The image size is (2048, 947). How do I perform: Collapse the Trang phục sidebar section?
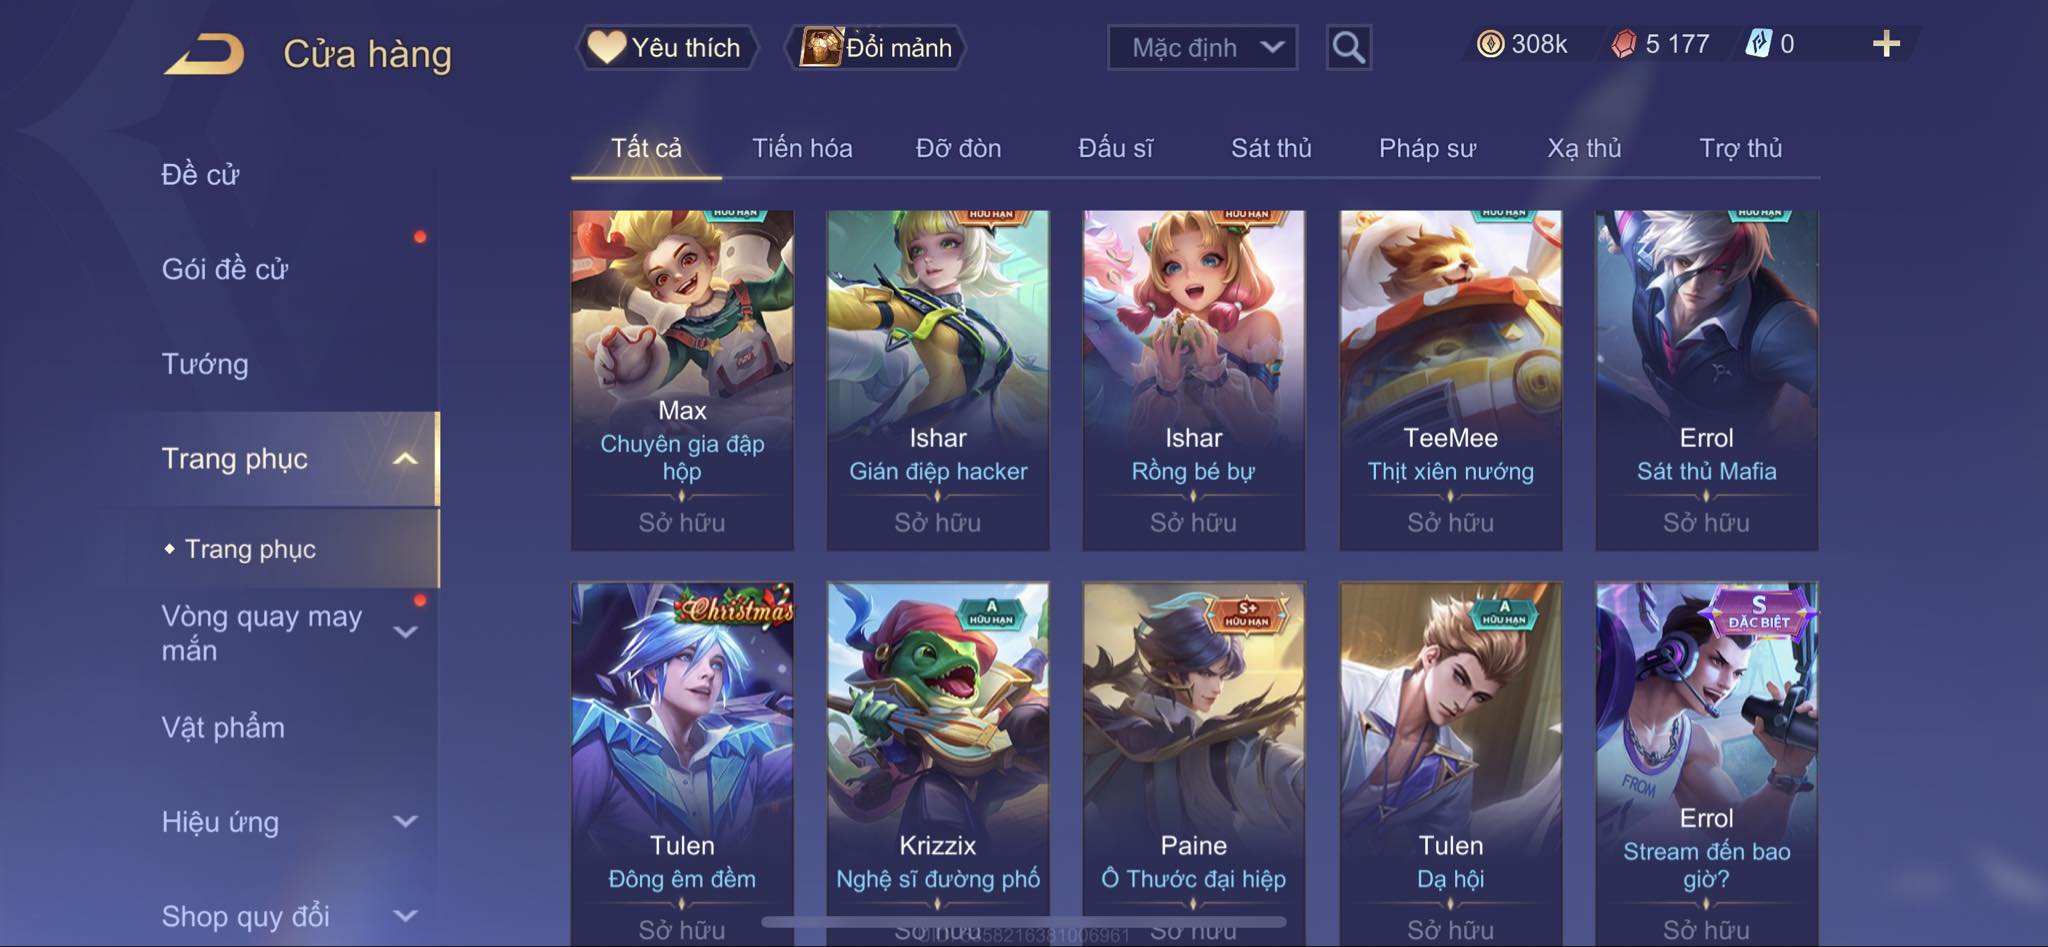coord(405,459)
